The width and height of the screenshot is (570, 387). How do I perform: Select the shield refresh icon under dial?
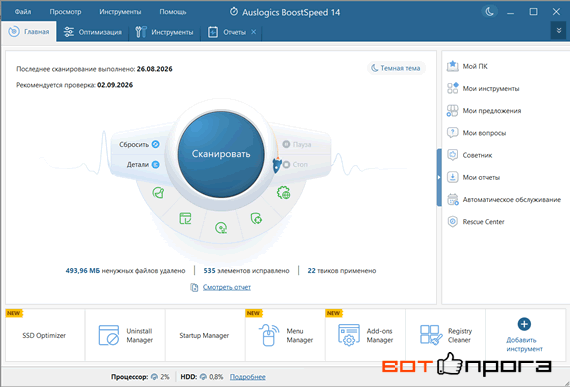click(x=256, y=218)
